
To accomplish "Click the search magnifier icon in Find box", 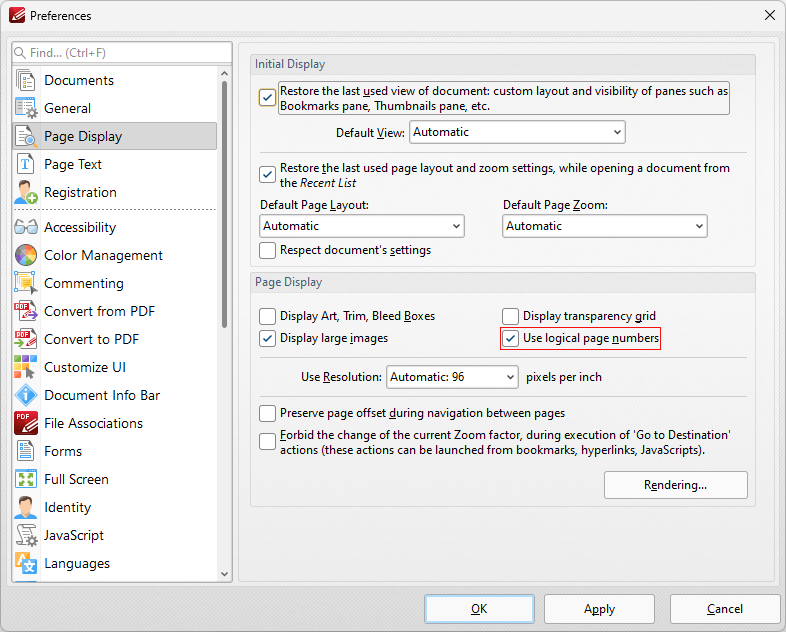I will point(20,53).
